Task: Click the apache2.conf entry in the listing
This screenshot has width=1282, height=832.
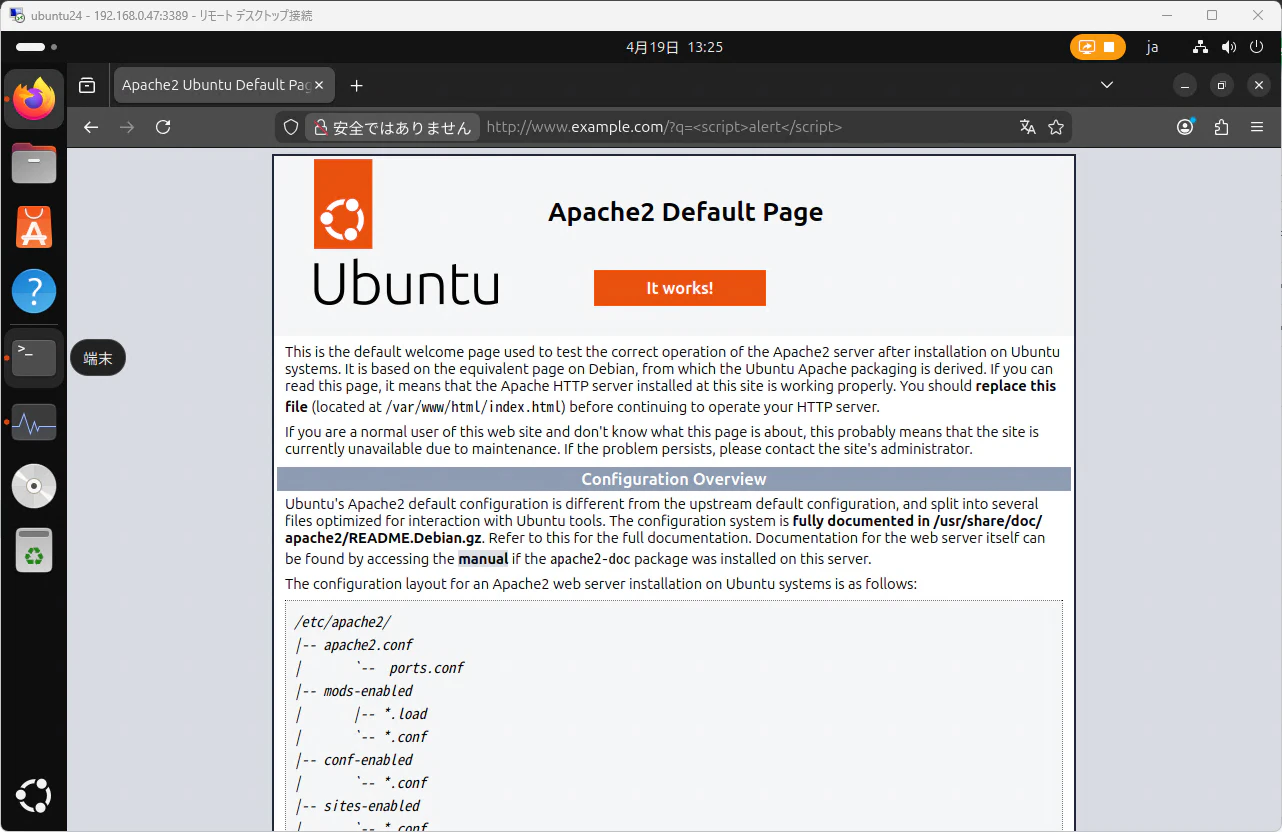Action: pos(368,645)
